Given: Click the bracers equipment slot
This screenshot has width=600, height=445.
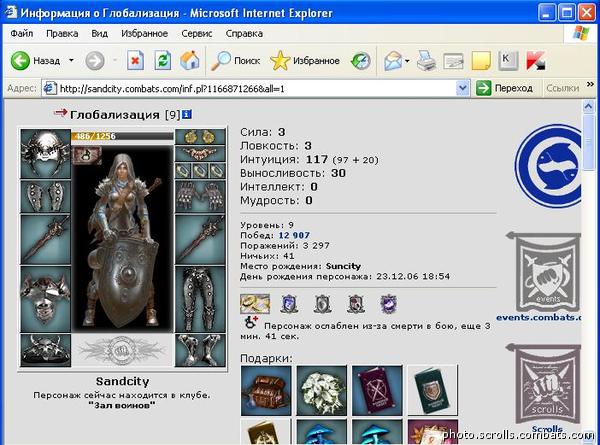Looking at the screenshot, I should pos(45,197).
